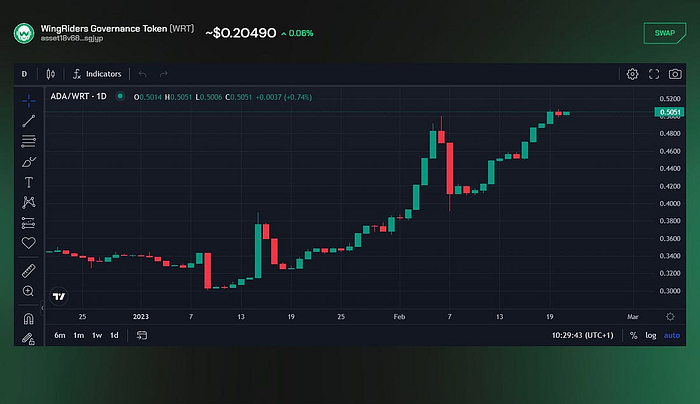700x404 pixels.
Task: Open chart settings gear
Action: coord(632,74)
